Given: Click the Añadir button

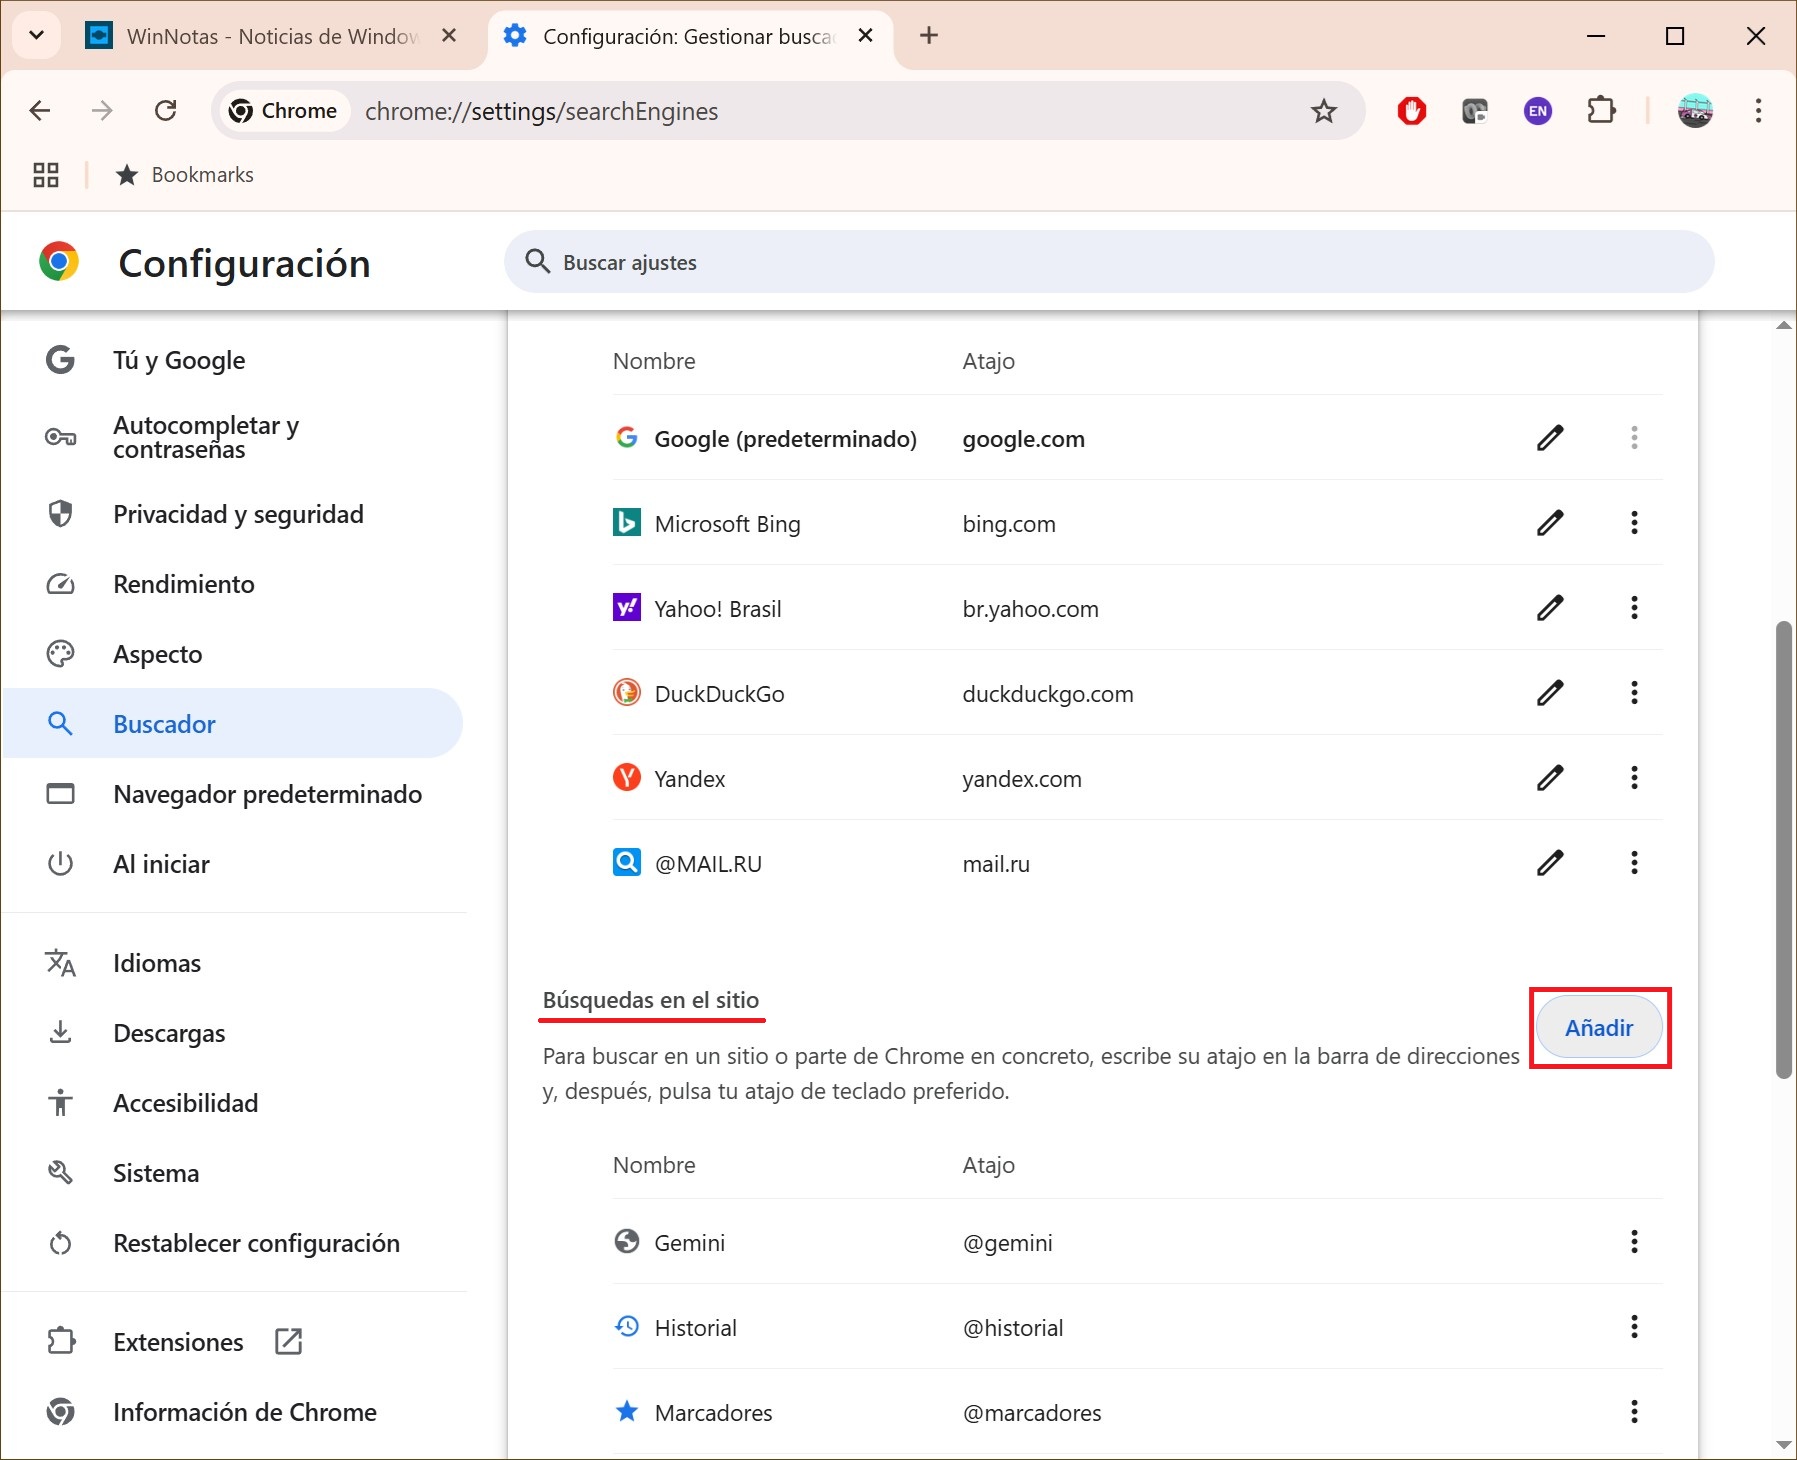Looking at the screenshot, I should click(x=1599, y=1028).
